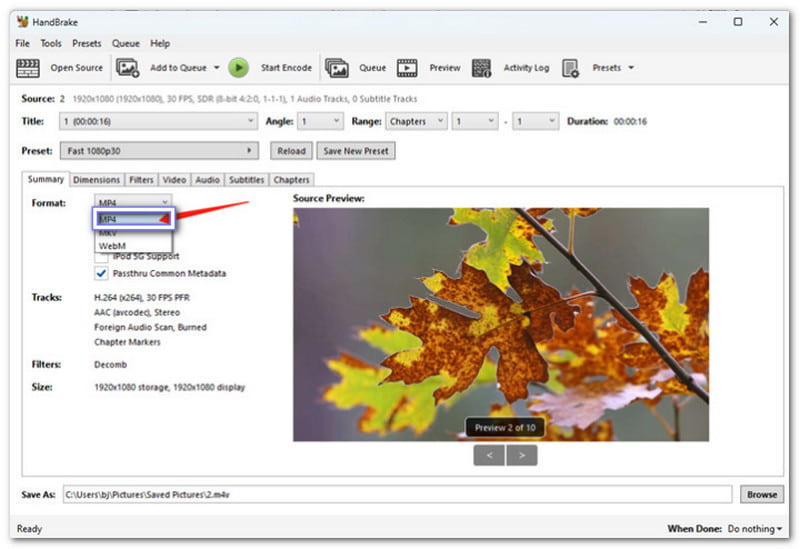
Task: Click the Activity Log label
Action: (x=526, y=68)
